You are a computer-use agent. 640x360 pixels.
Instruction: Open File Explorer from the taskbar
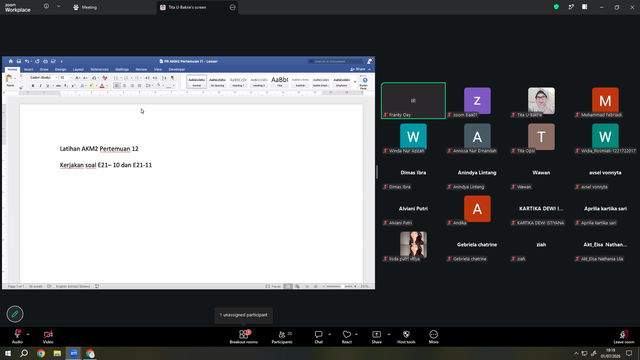pyautogui.click(x=57, y=353)
